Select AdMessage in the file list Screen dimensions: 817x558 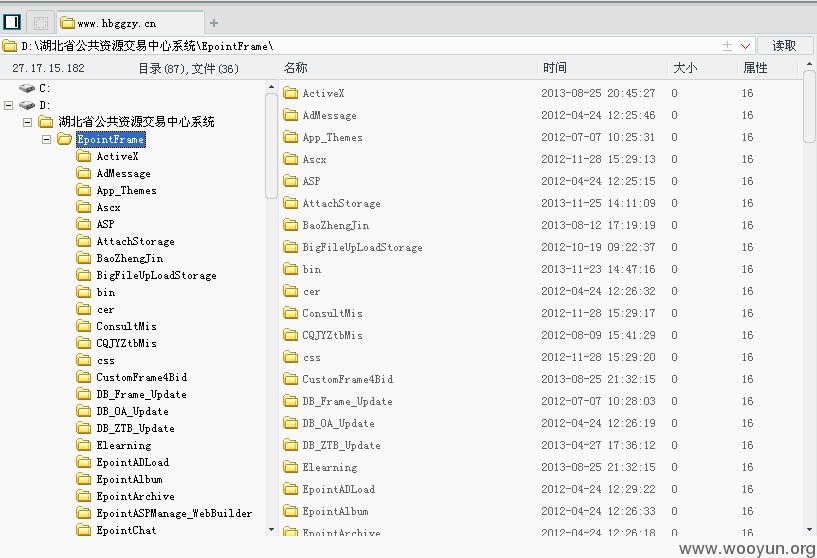(x=329, y=115)
